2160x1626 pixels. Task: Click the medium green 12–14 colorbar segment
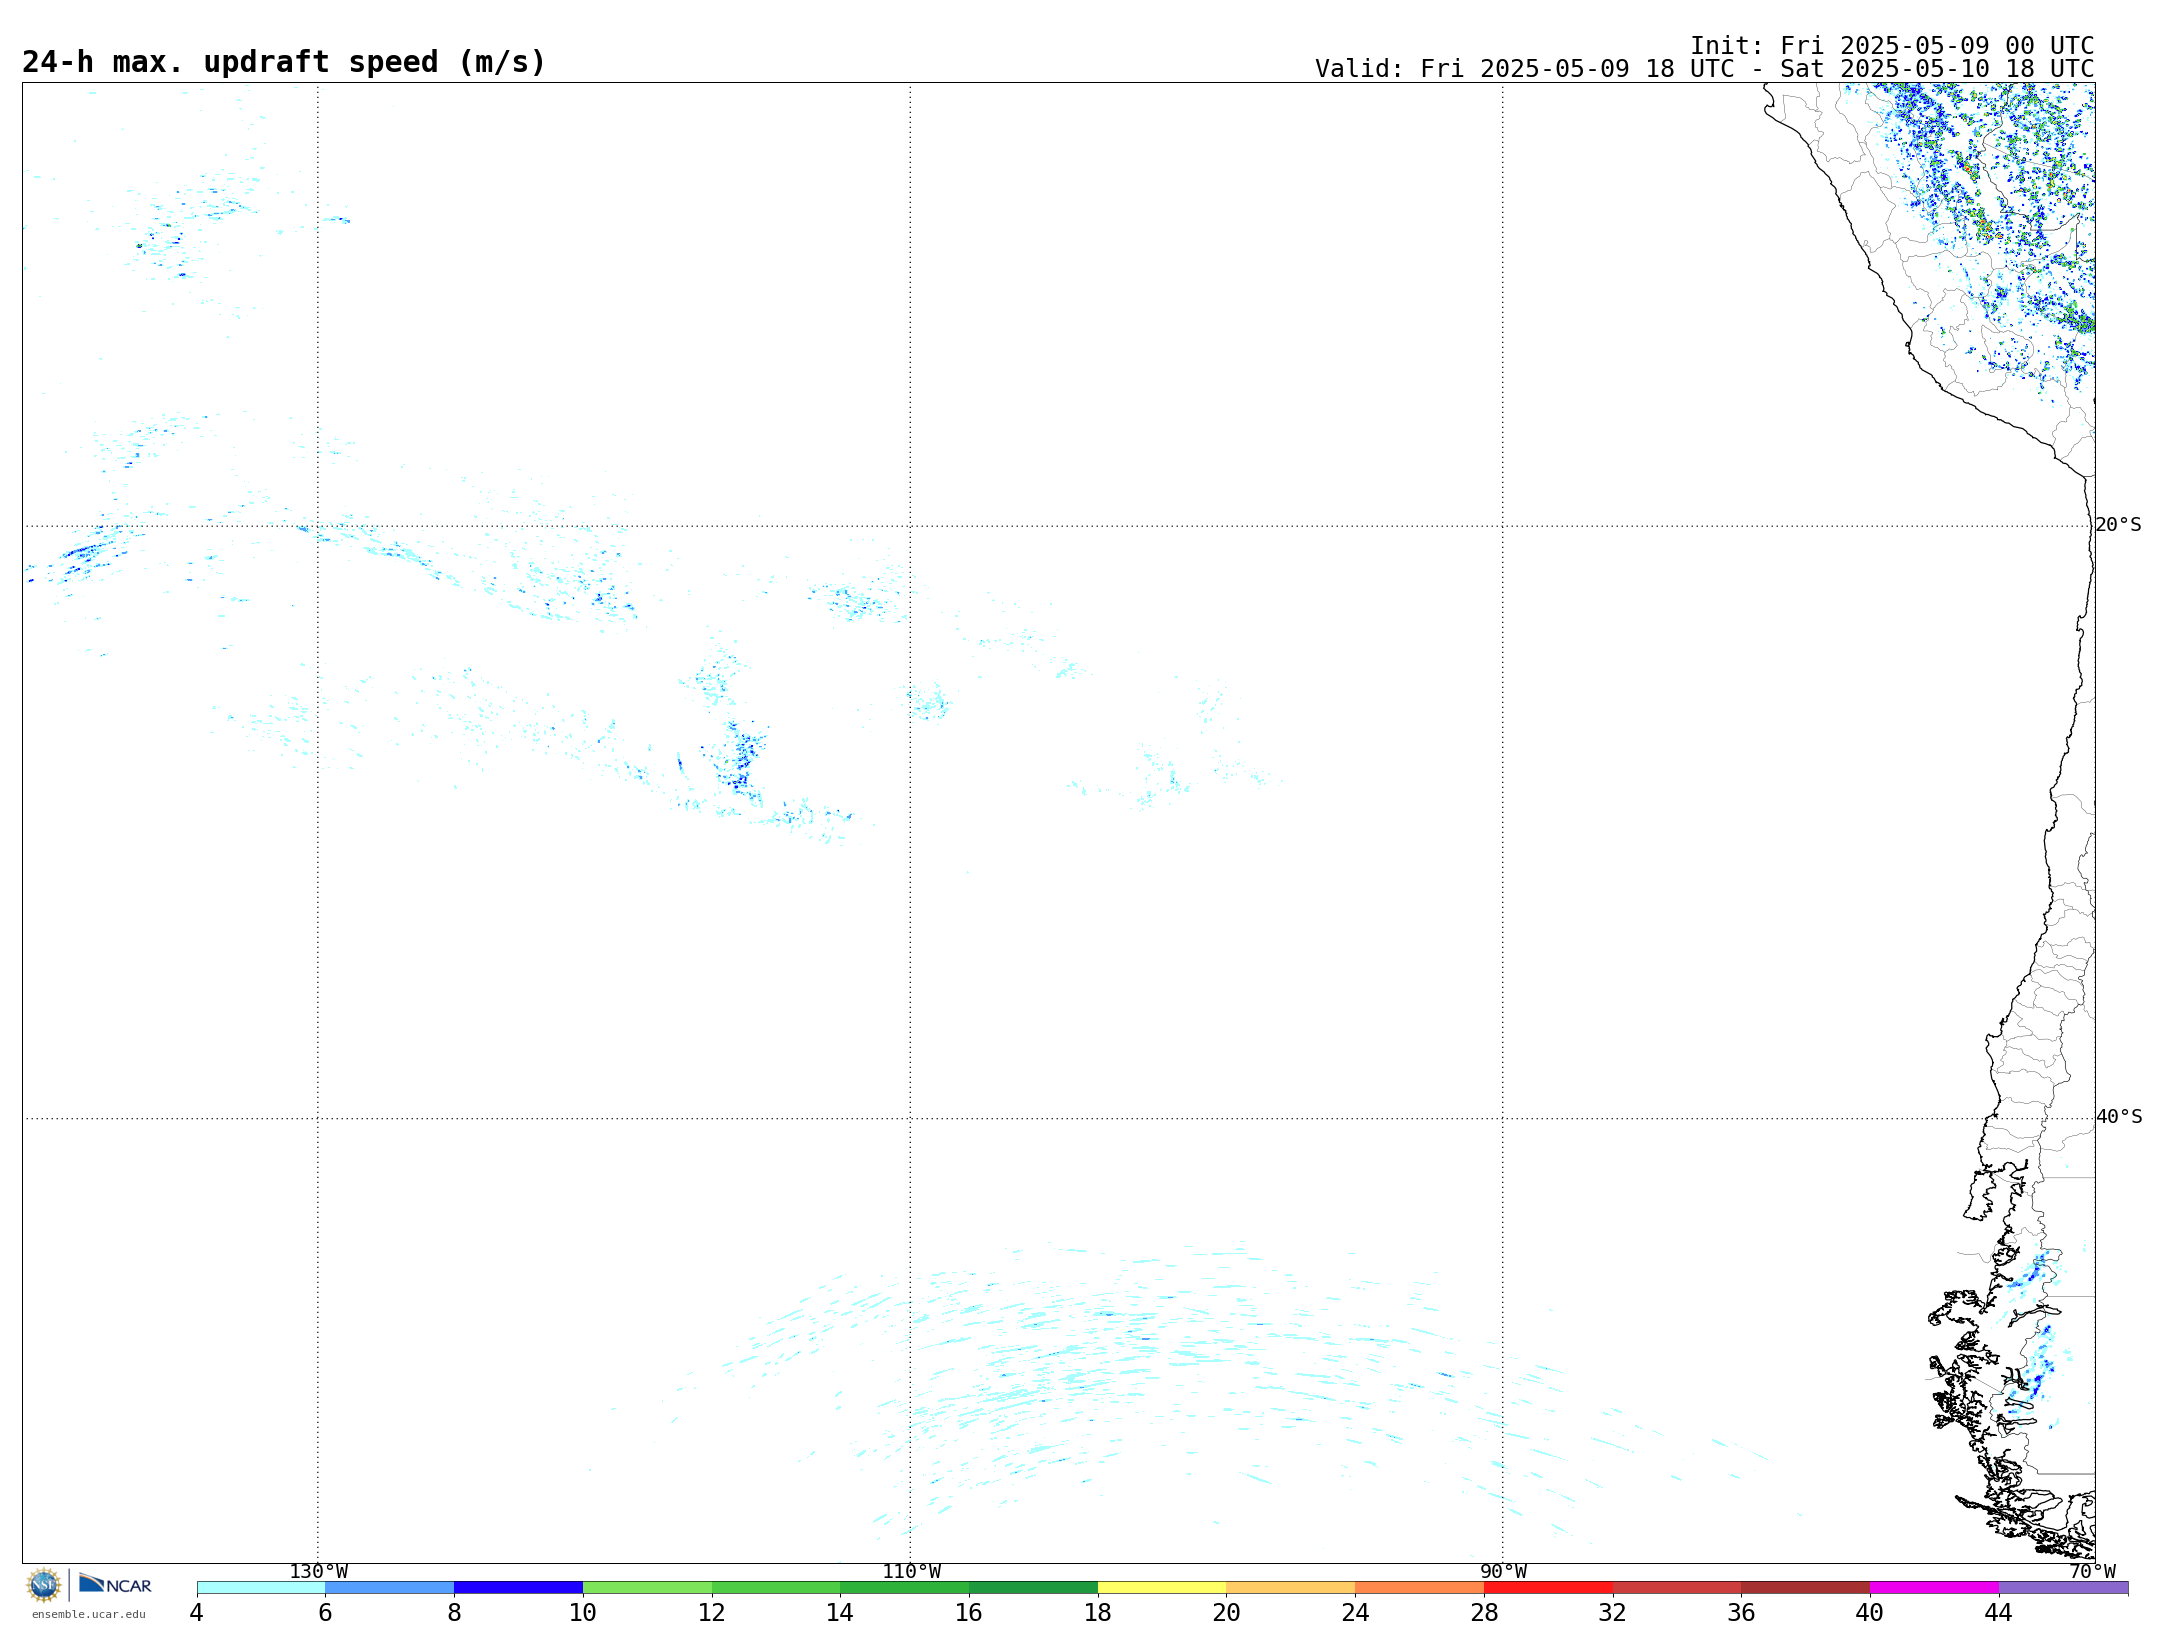776,1588
